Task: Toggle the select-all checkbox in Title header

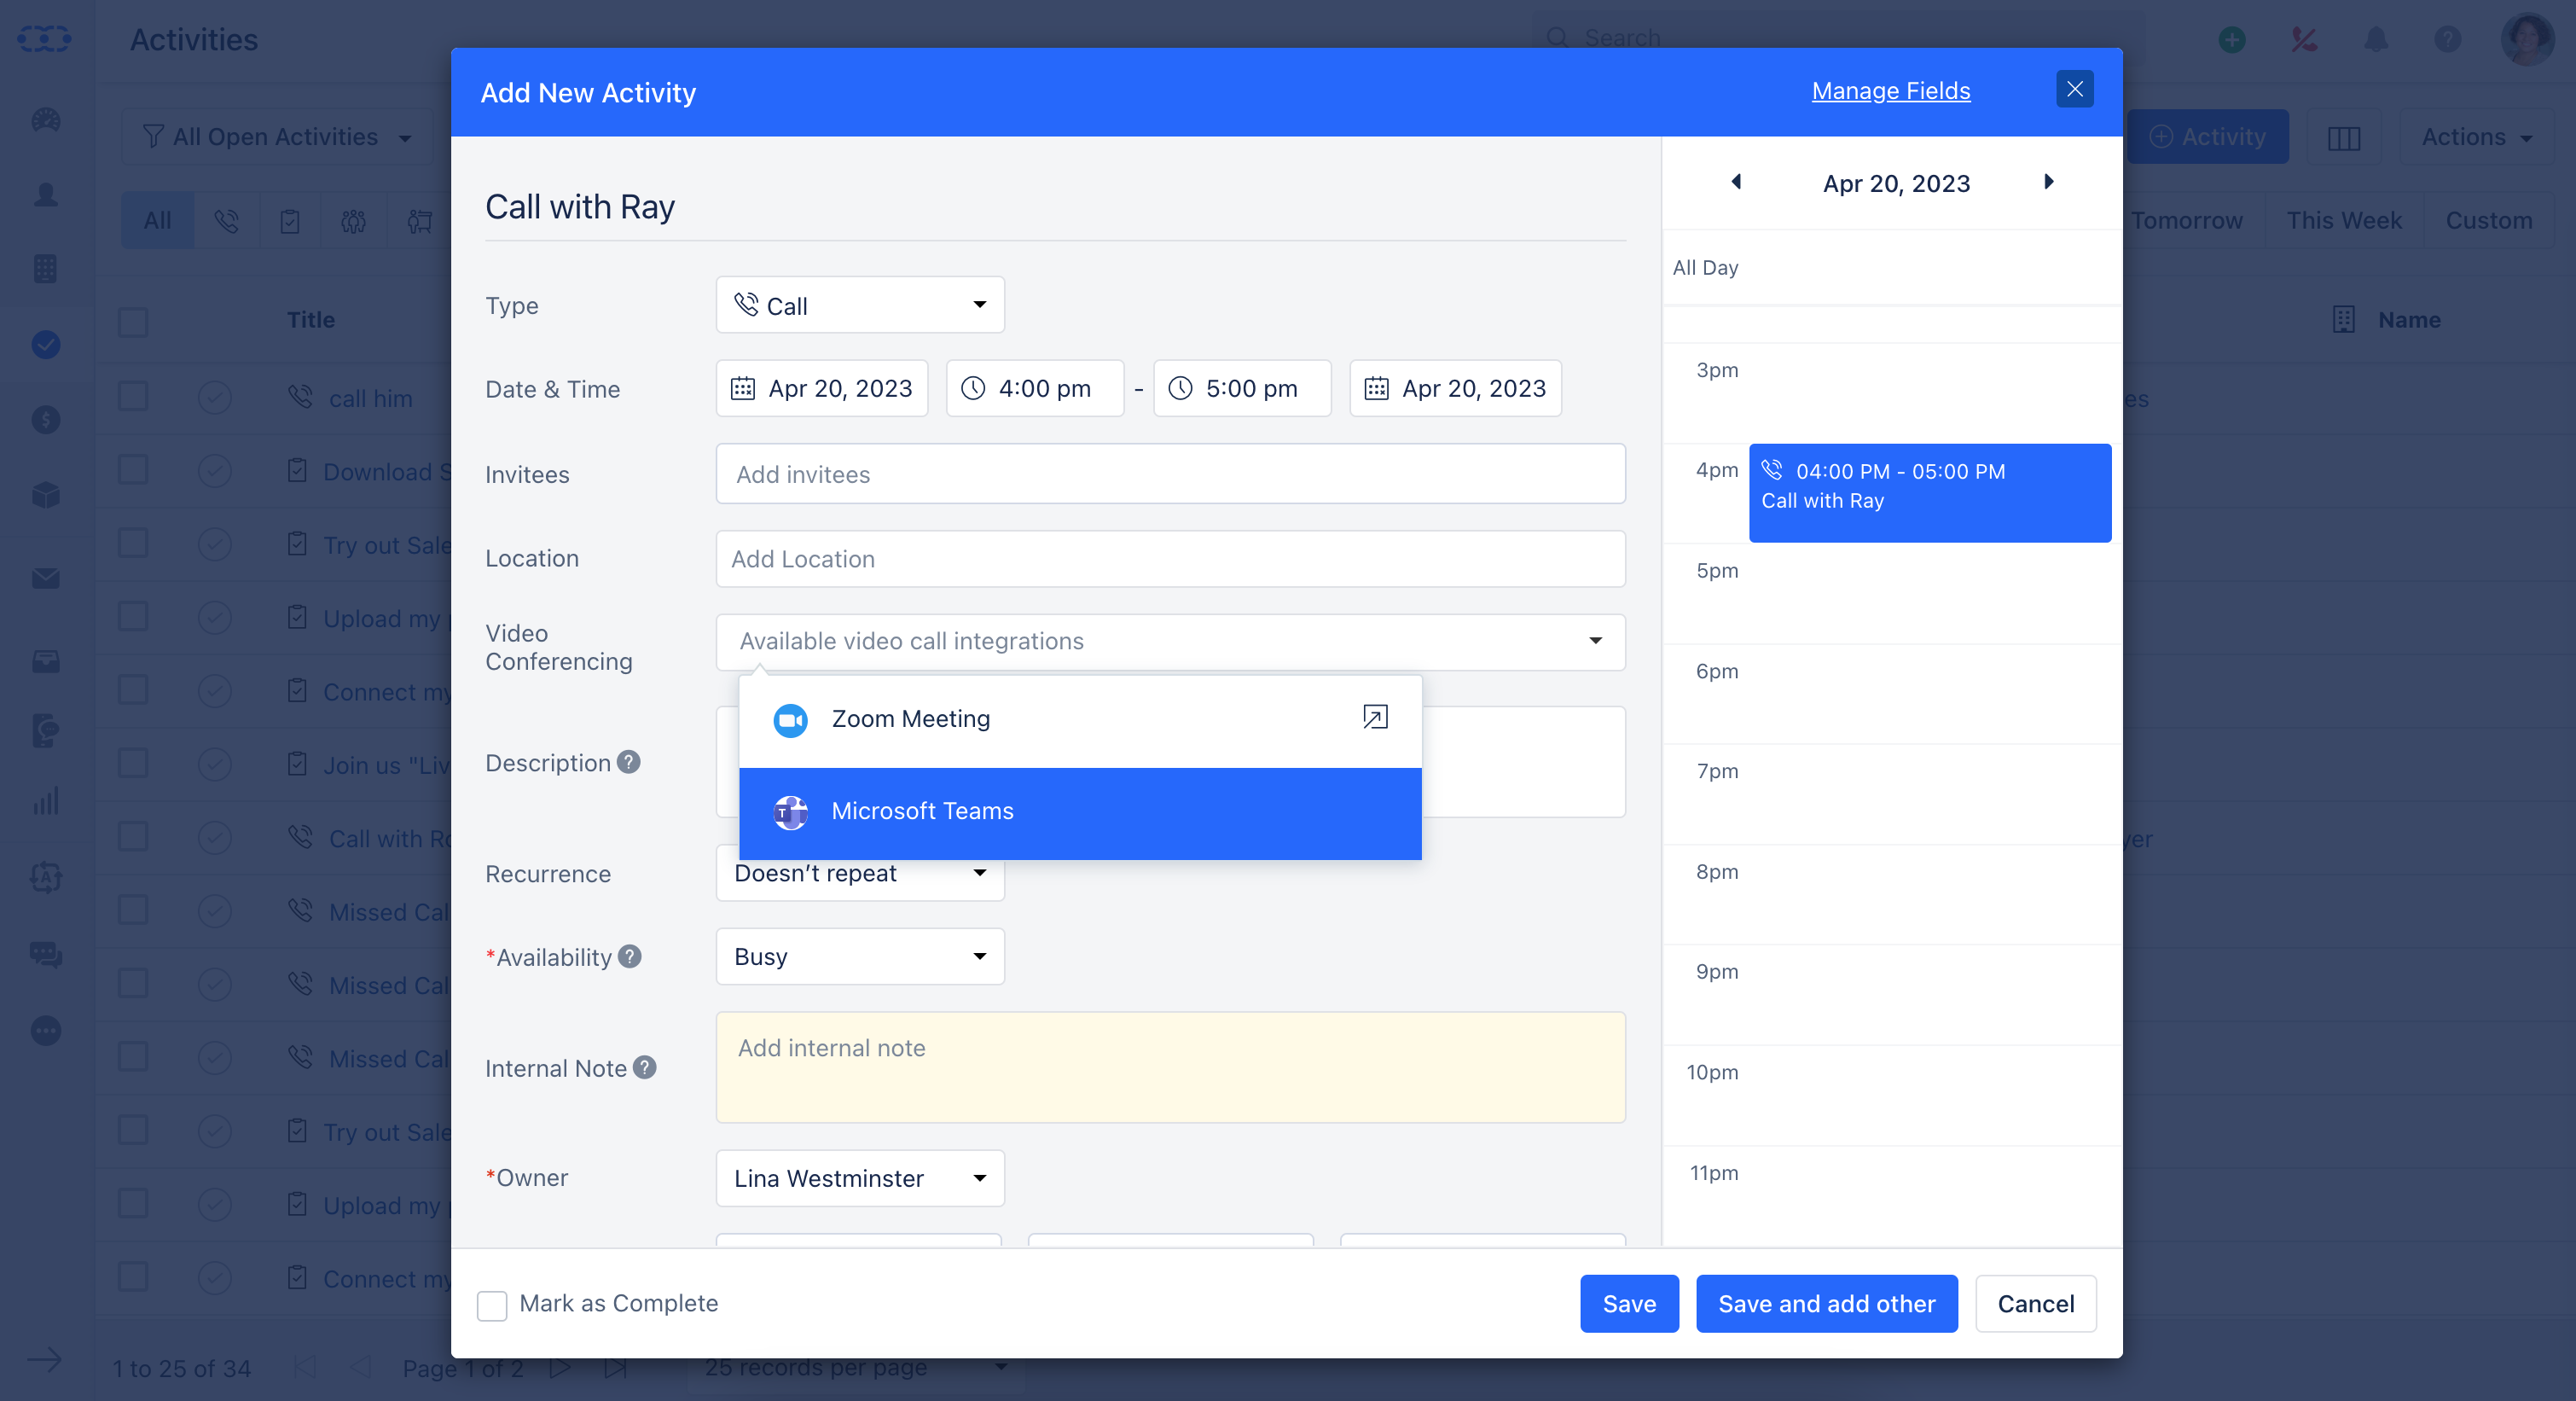Action: click(x=133, y=321)
